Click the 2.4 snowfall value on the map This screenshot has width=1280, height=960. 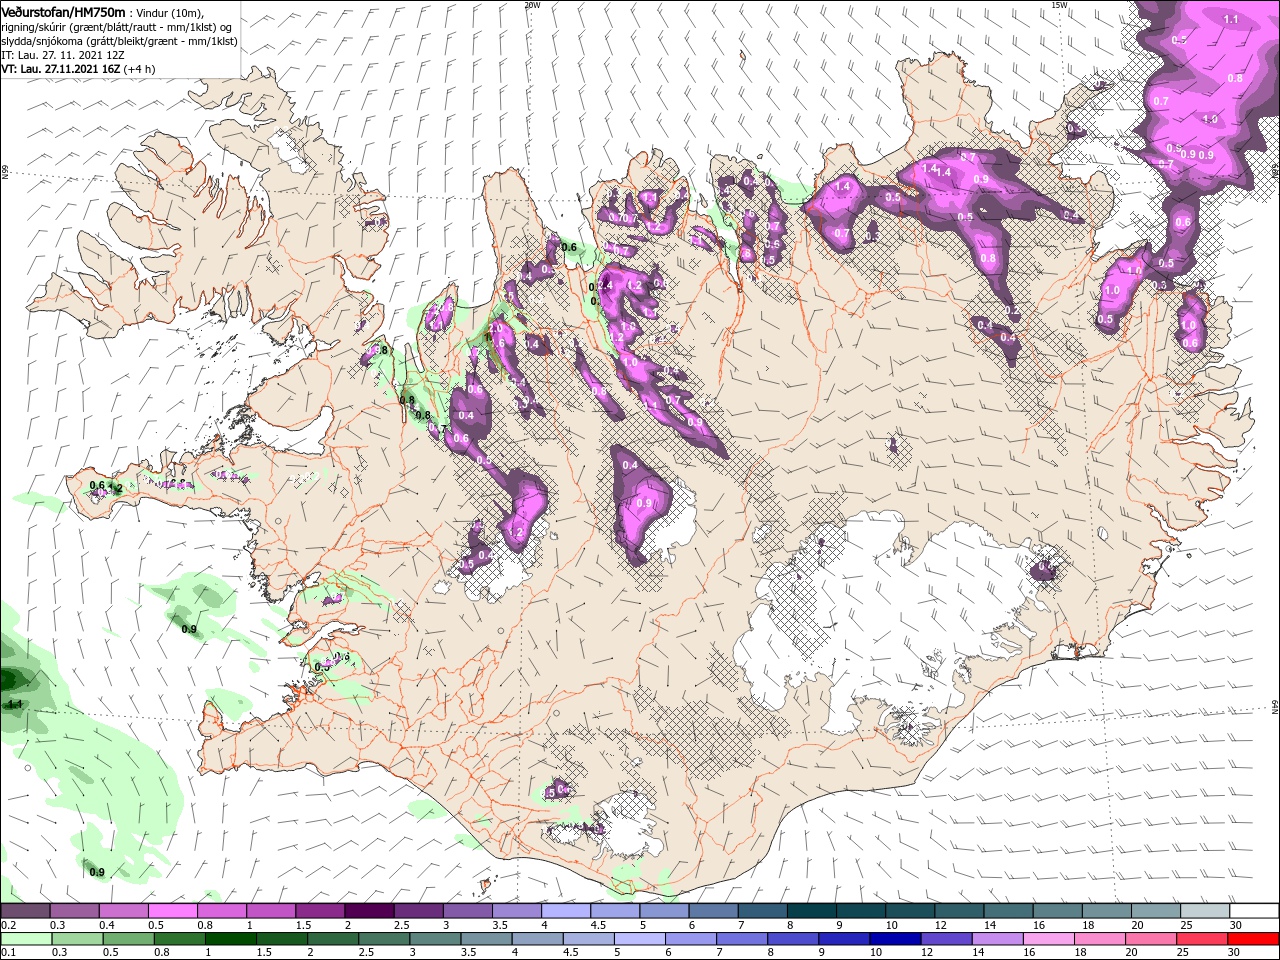pyautogui.click(x=603, y=286)
